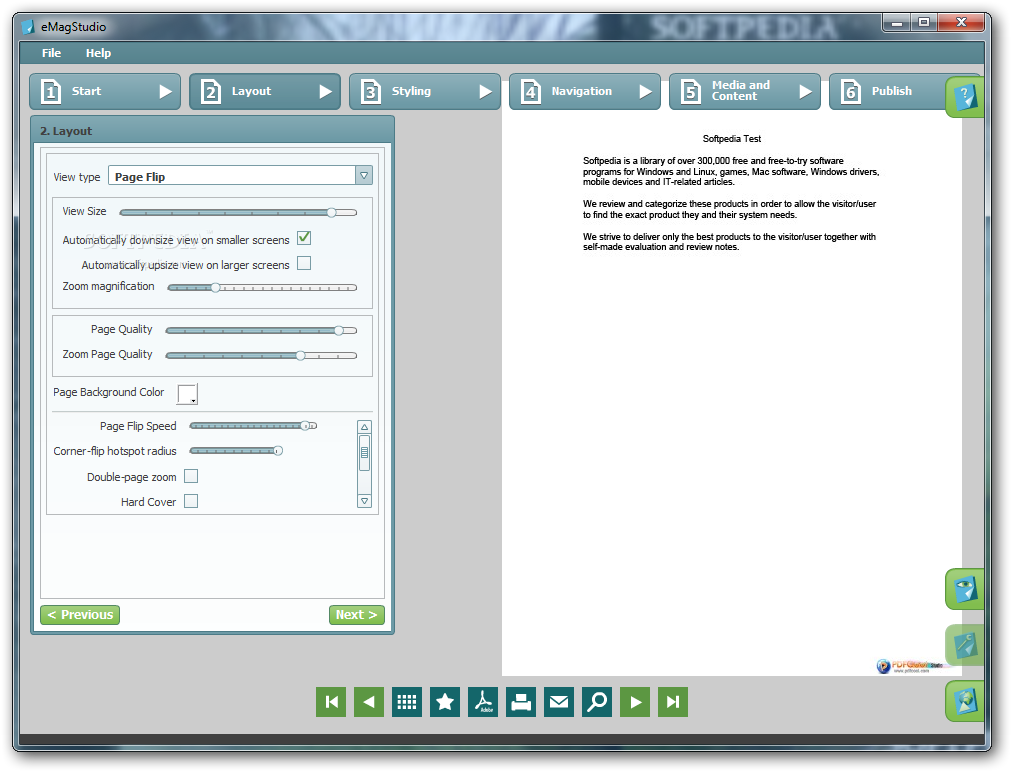Click the print icon
This screenshot has height=772, width=1012.
pos(521,702)
